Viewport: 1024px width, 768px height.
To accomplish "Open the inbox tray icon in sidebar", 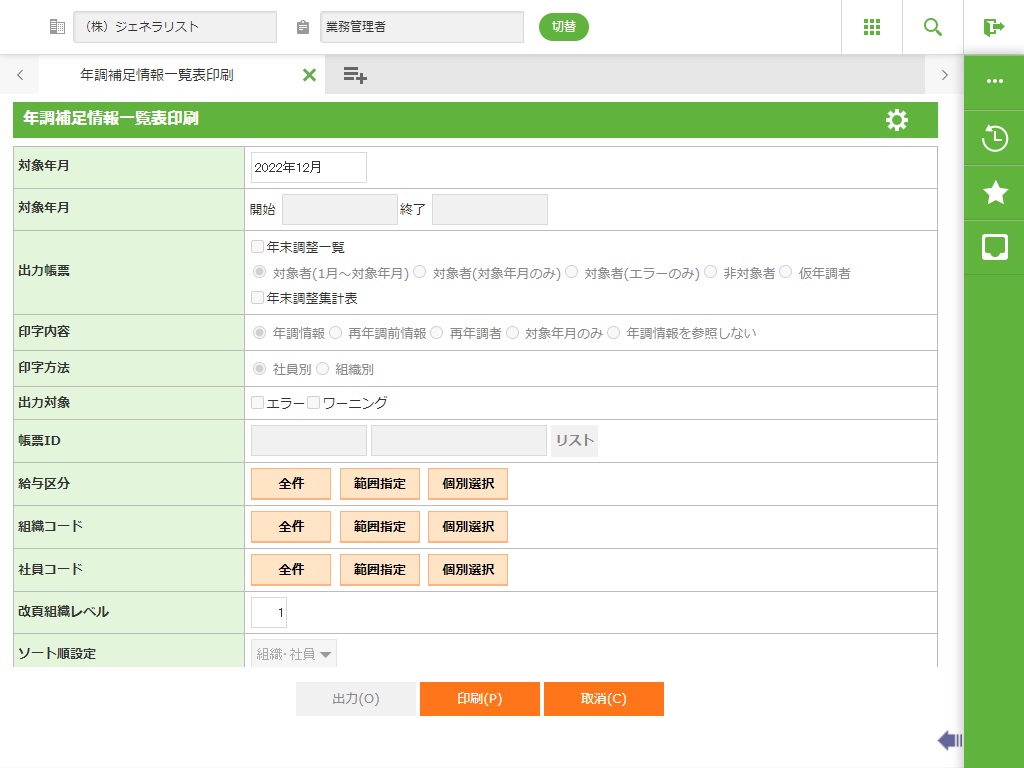I will pyautogui.click(x=995, y=247).
